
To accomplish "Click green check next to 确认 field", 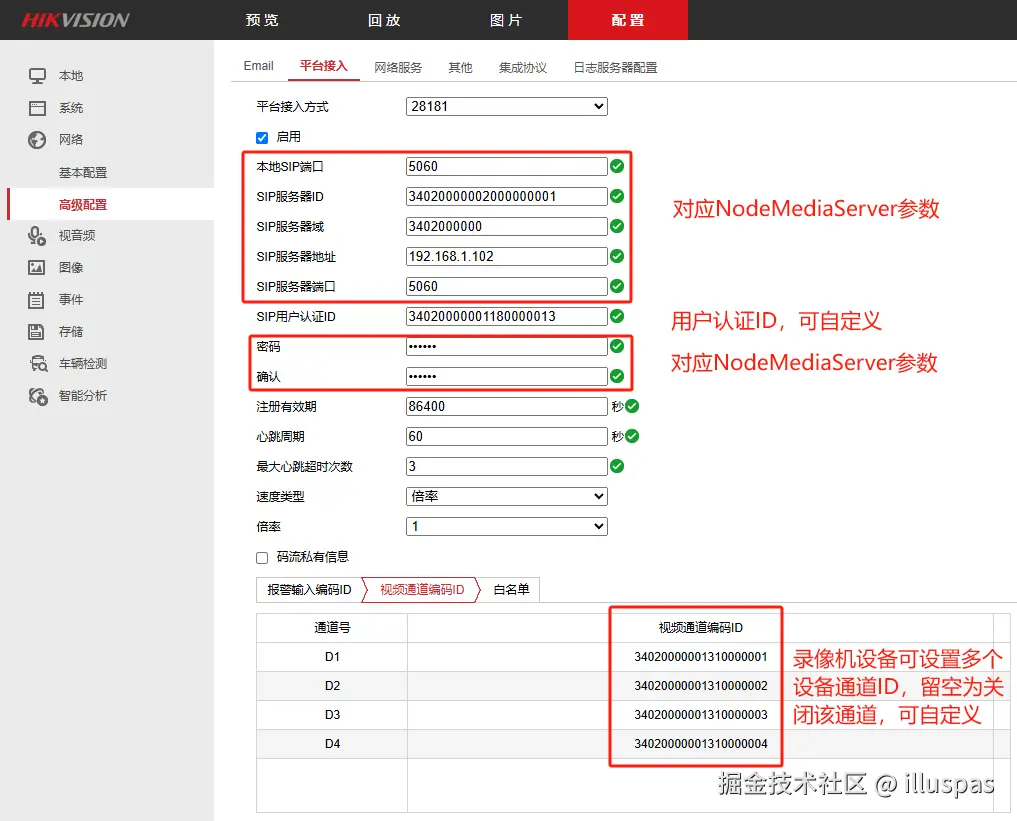I will (x=617, y=376).
